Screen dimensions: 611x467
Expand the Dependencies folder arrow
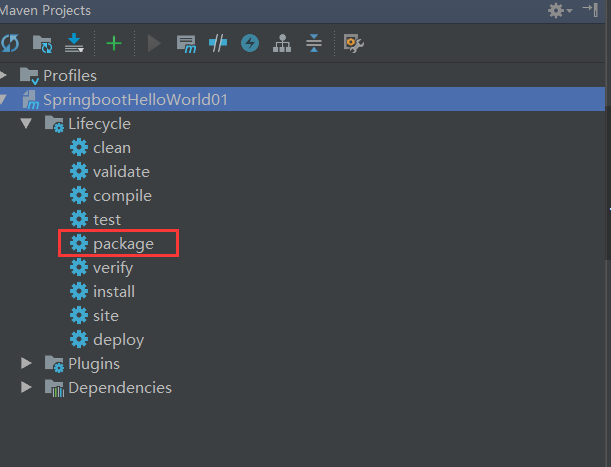[26, 387]
